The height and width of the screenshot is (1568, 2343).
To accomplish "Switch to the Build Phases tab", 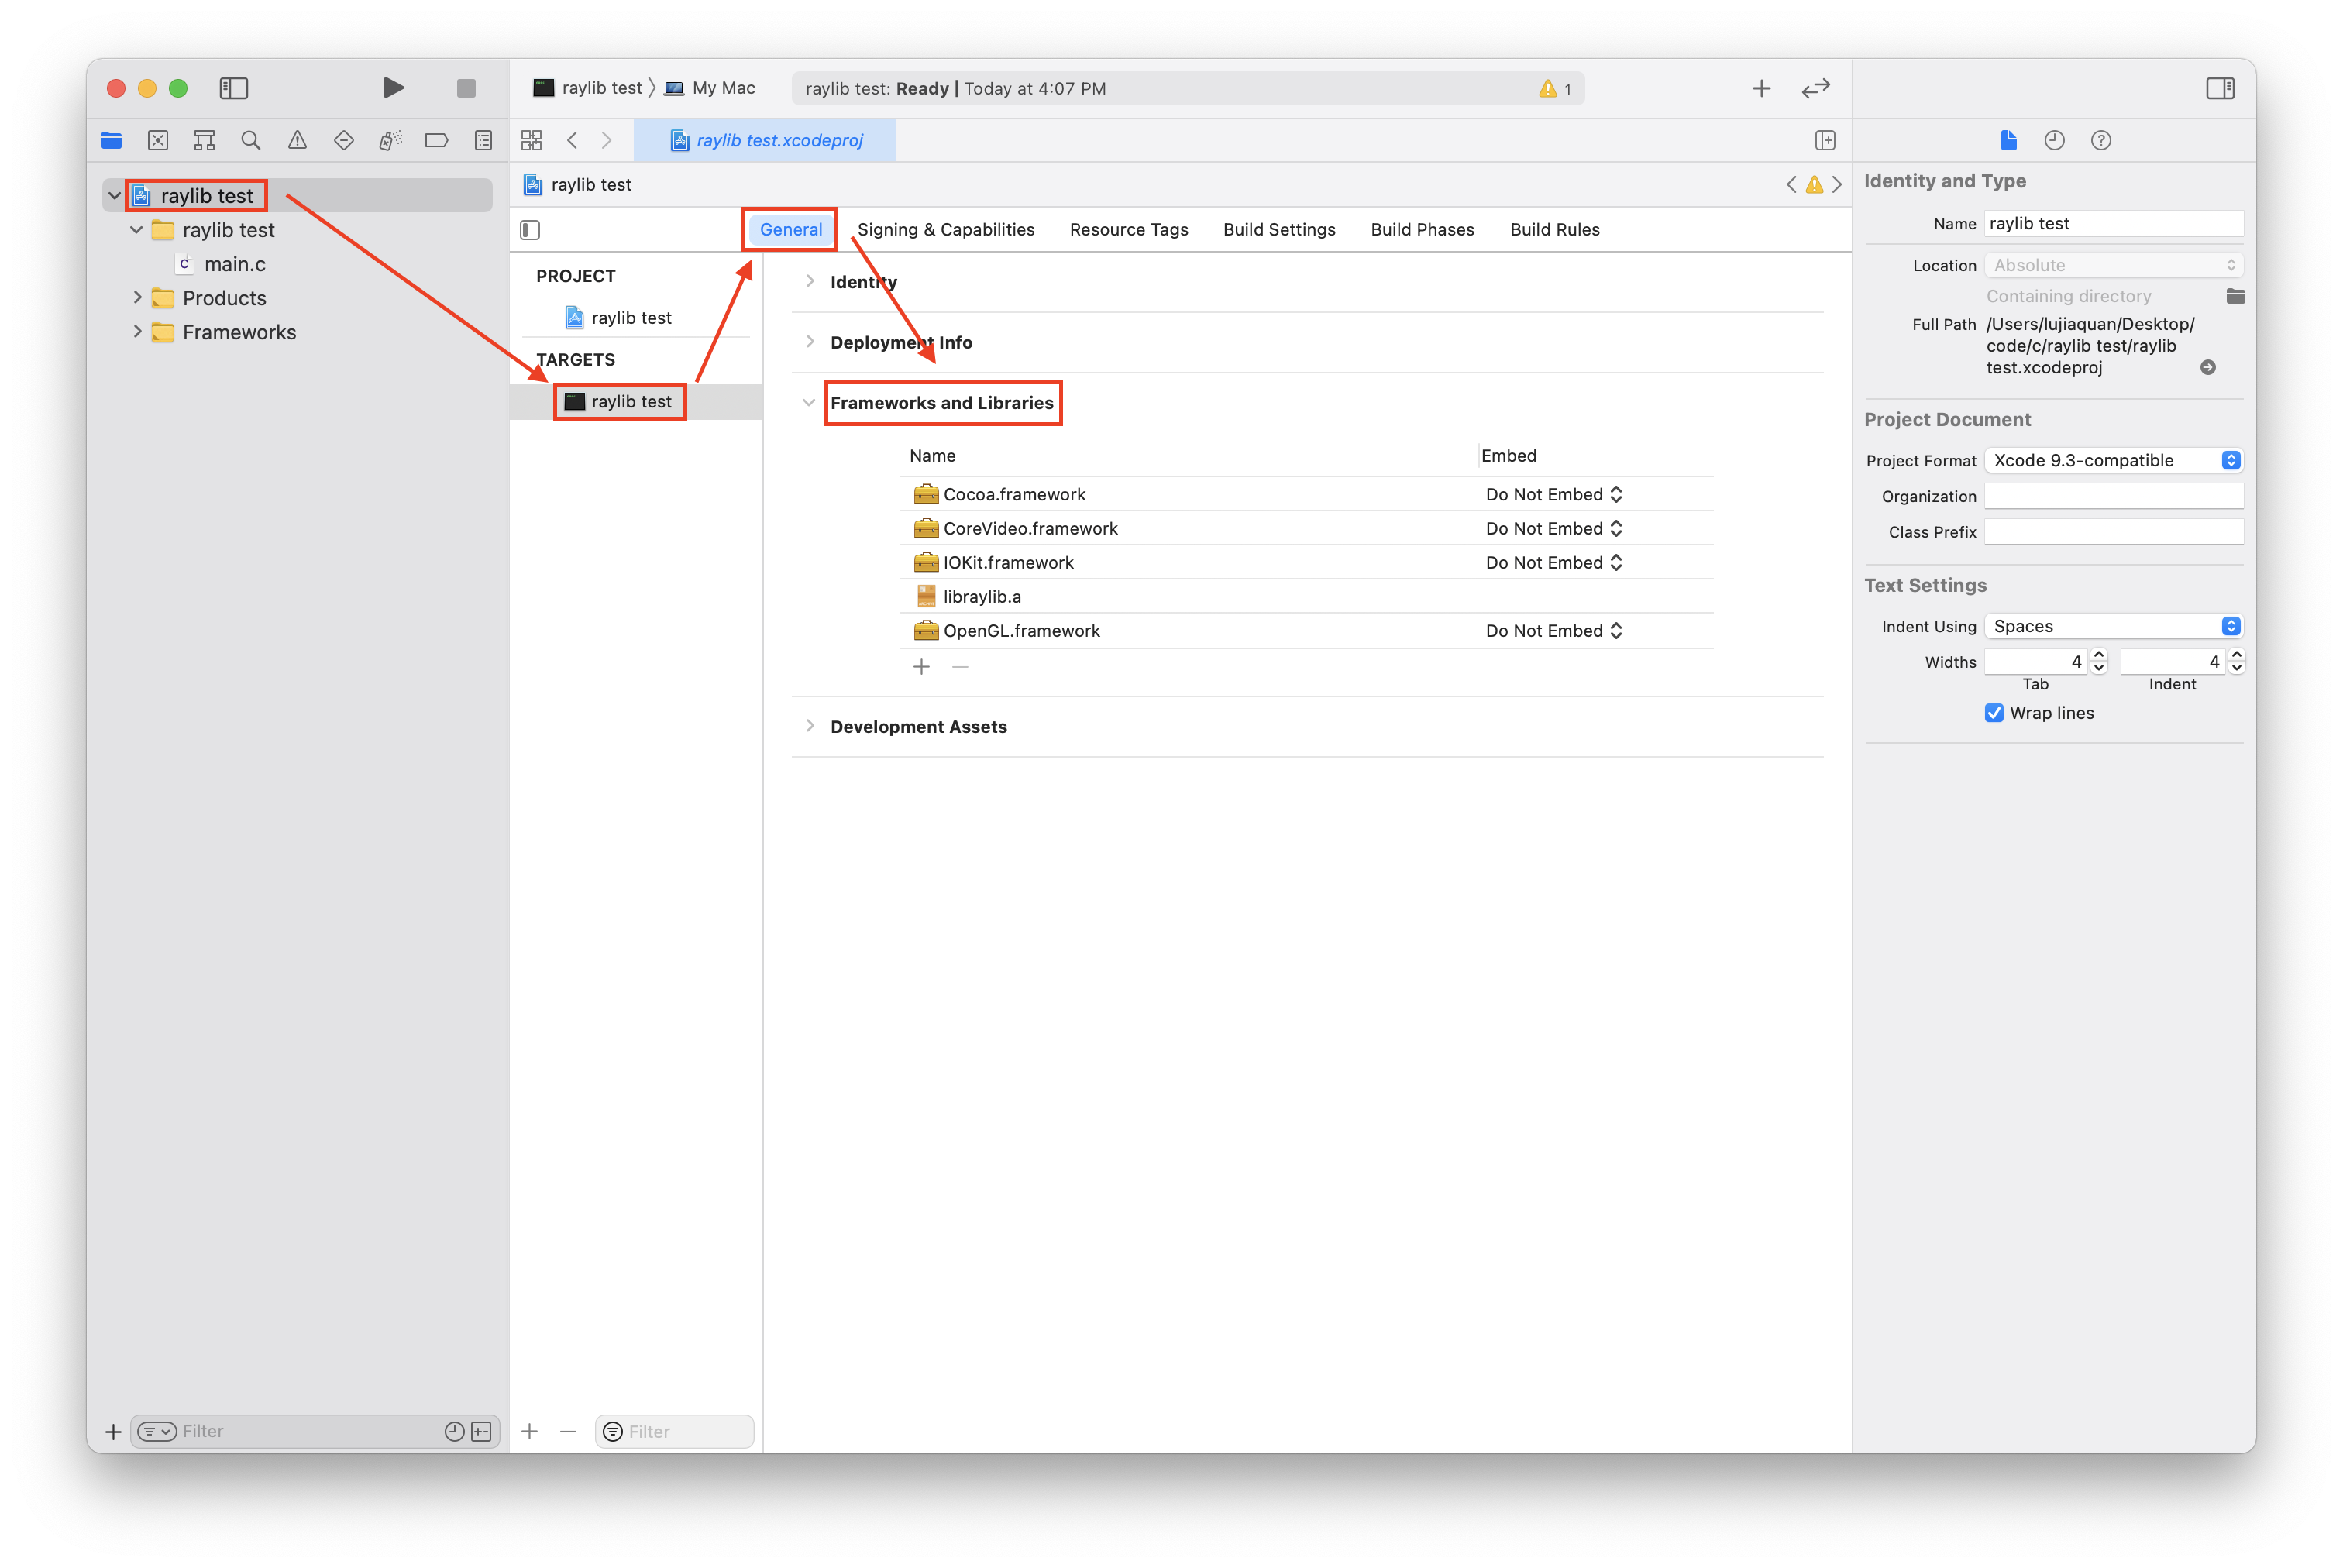I will tap(1421, 229).
